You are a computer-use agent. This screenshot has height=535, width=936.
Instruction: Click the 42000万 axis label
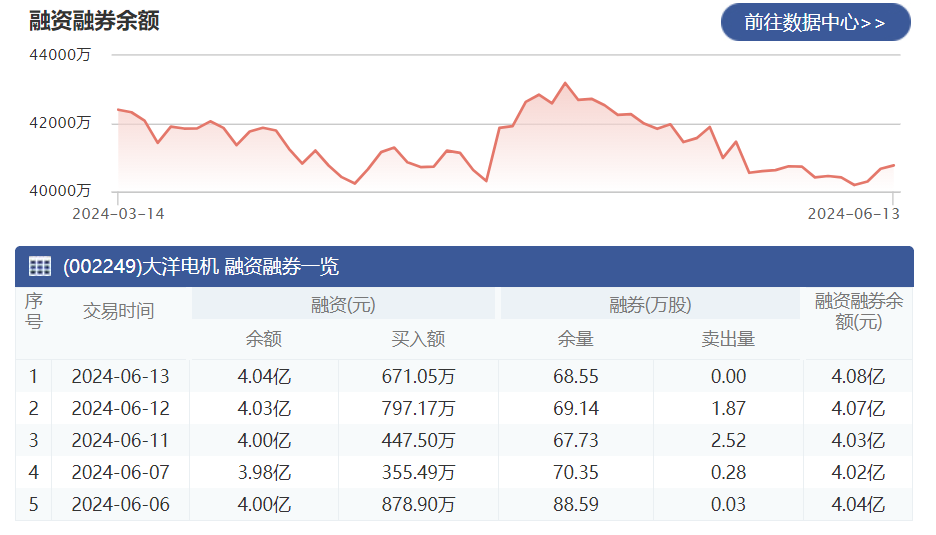[x=60, y=123]
